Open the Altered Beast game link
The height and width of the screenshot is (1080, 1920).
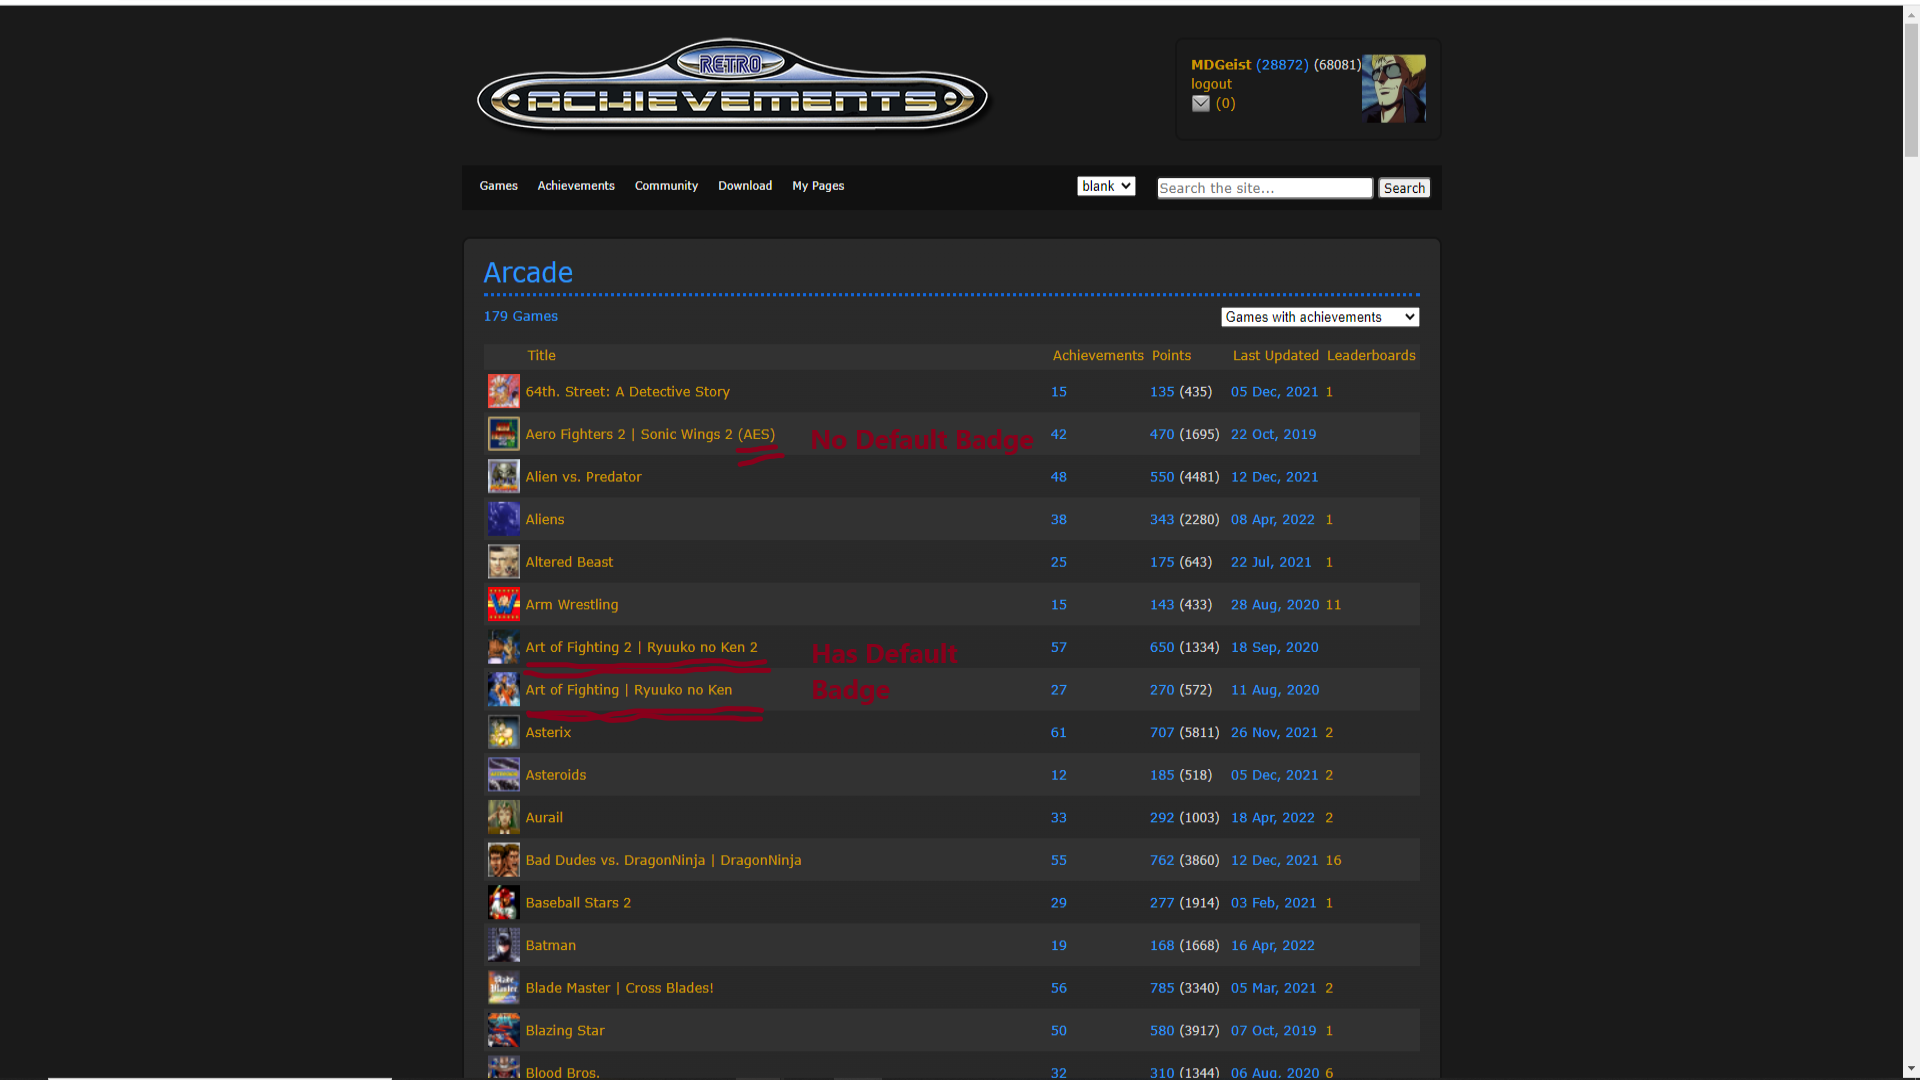coord(569,562)
